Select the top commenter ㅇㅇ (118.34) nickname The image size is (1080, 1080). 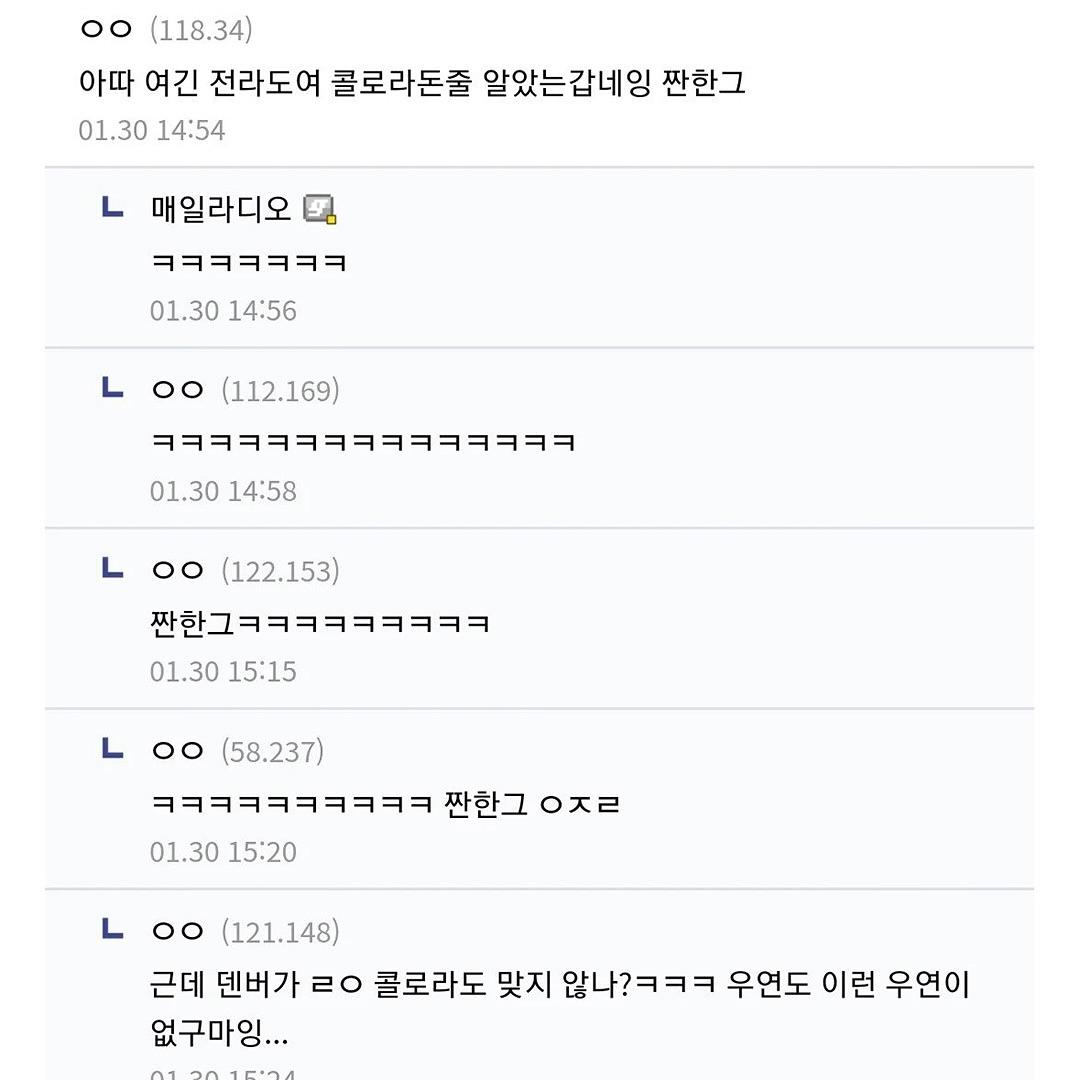point(105,29)
